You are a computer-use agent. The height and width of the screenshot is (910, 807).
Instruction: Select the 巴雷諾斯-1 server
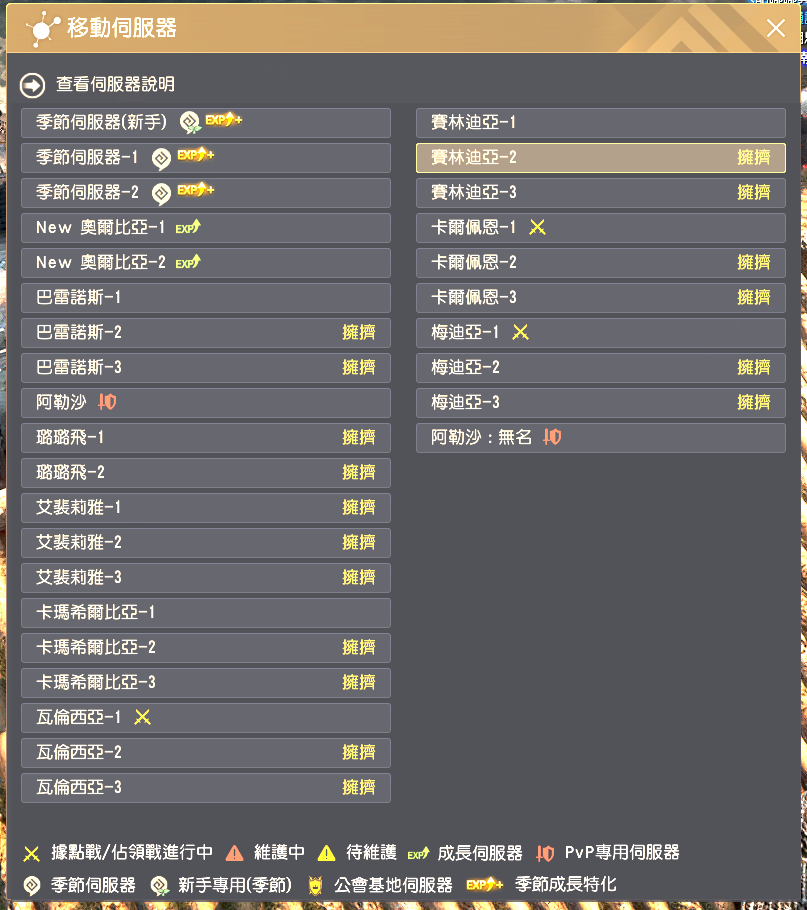click(x=206, y=298)
